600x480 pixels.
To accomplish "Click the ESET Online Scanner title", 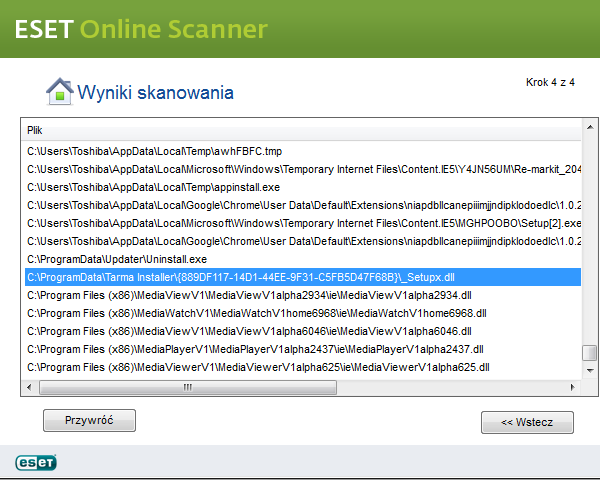I will [x=141, y=29].
